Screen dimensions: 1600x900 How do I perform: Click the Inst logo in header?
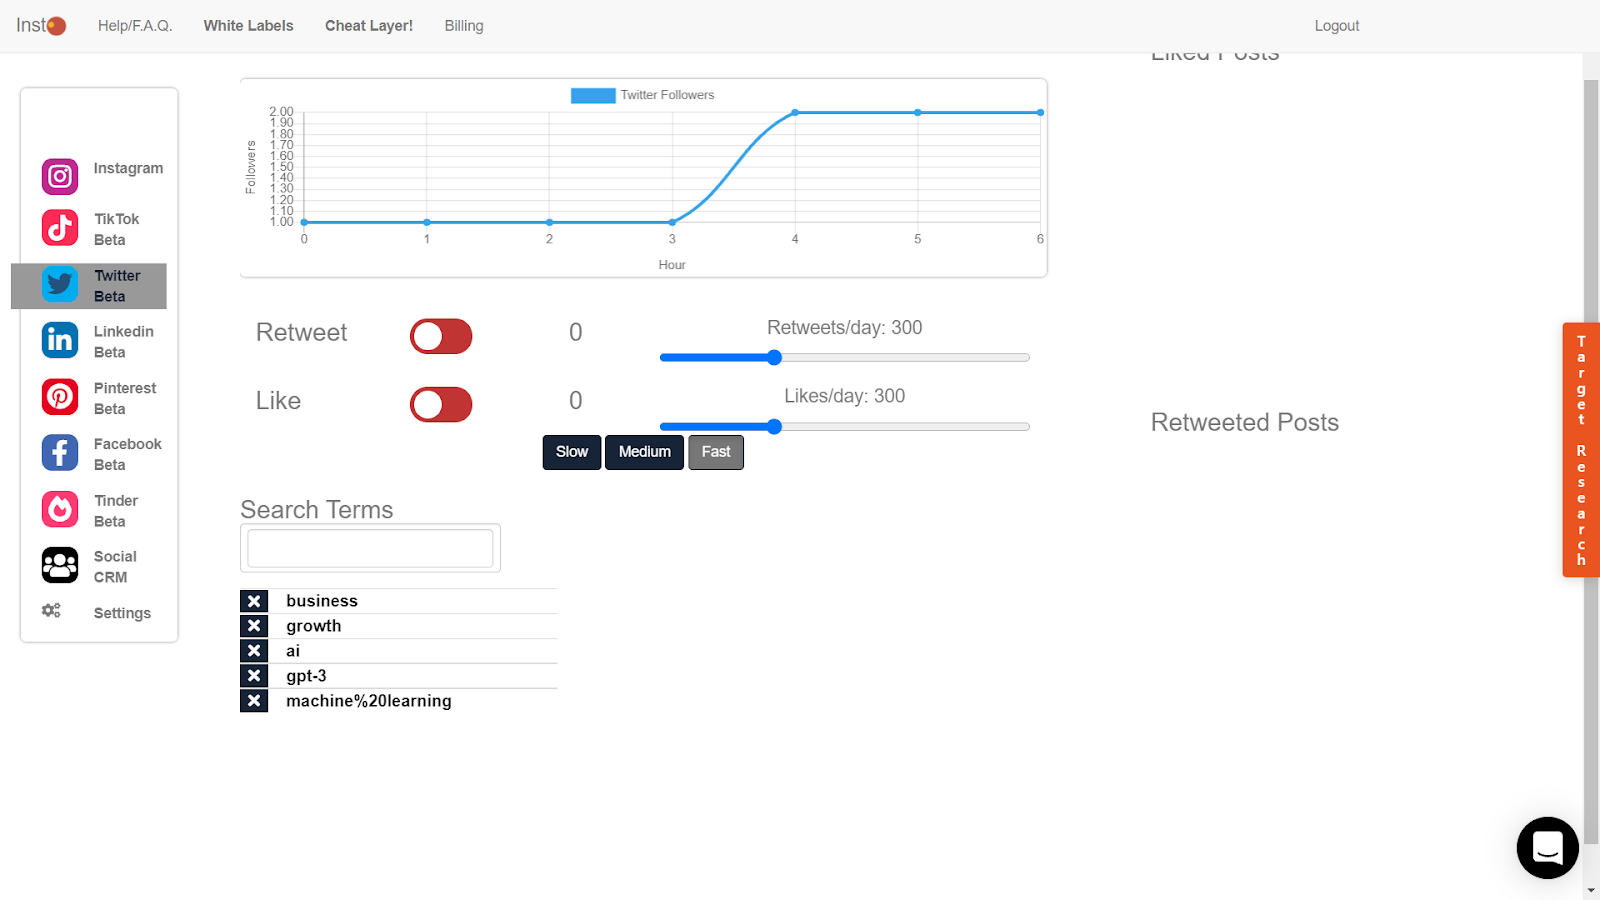pyautogui.click(x=41, y=25)
